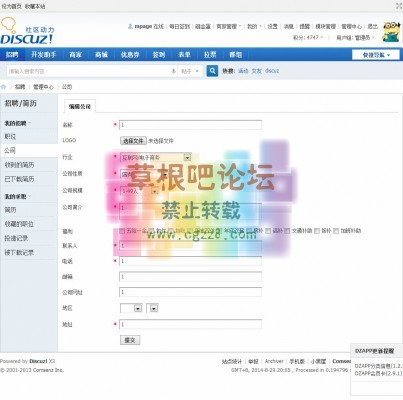The width and height of the screenshot is (403, 400).
Task: Open the second 地区 region dropdown
Action: pos(152,308)
